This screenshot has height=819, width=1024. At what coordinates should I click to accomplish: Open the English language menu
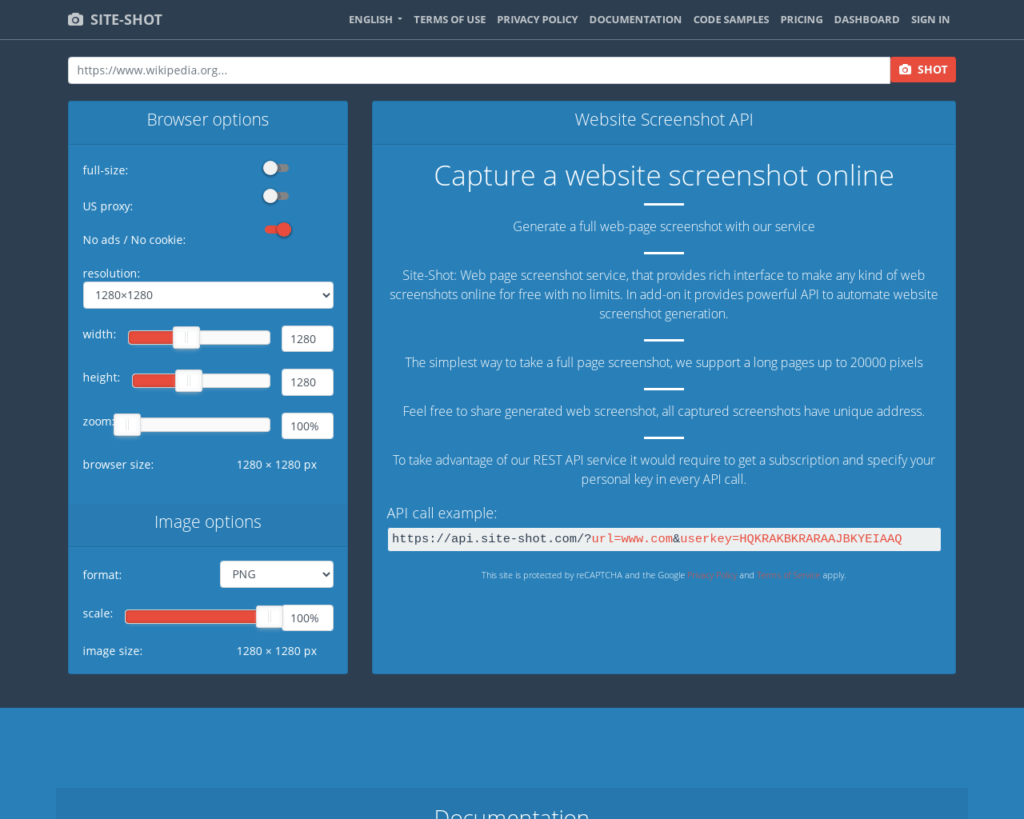[375, 19]
